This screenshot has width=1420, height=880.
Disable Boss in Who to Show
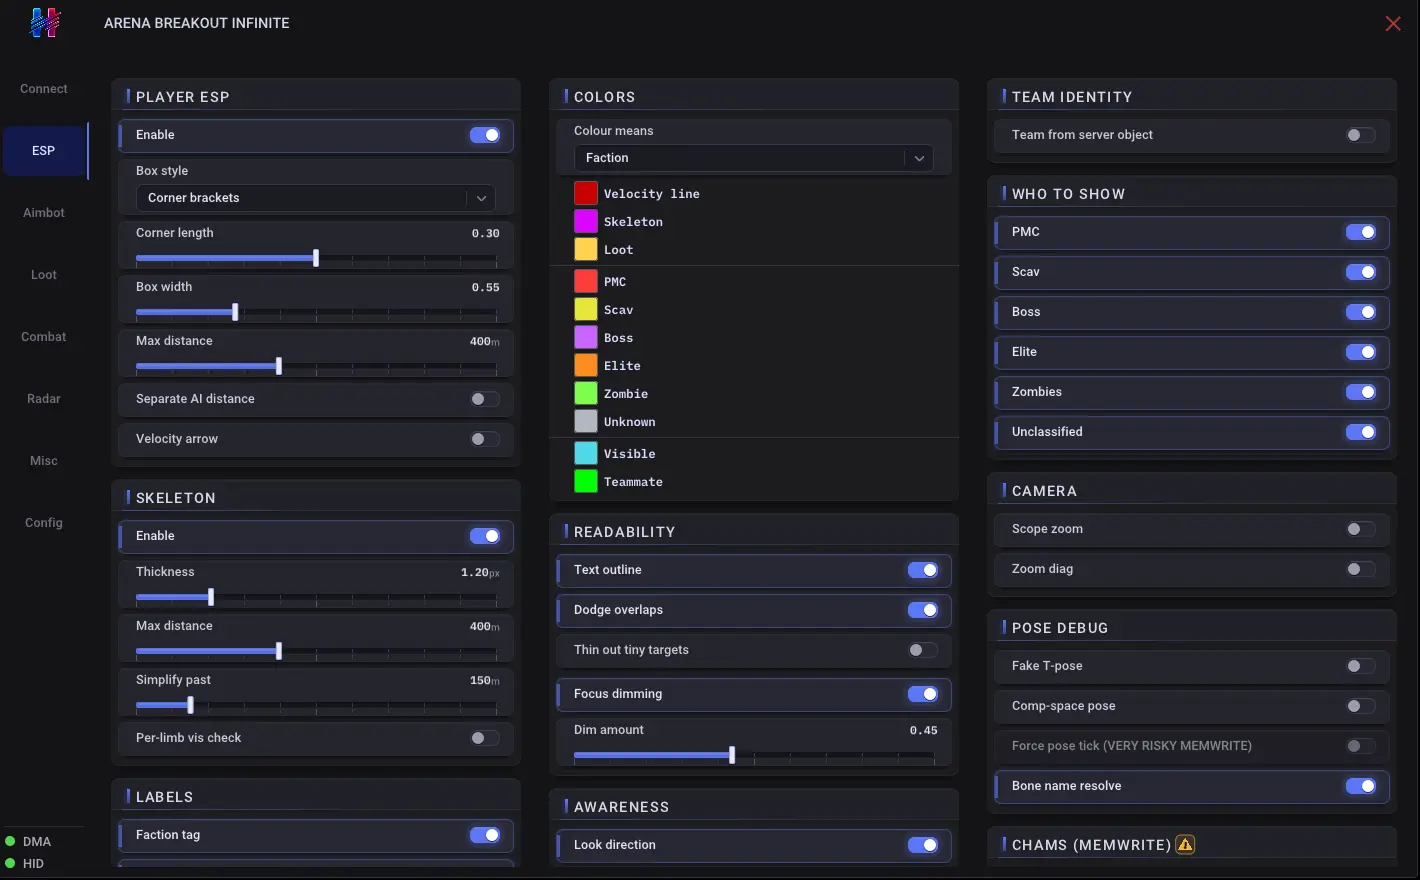[x=1361, y=312]
